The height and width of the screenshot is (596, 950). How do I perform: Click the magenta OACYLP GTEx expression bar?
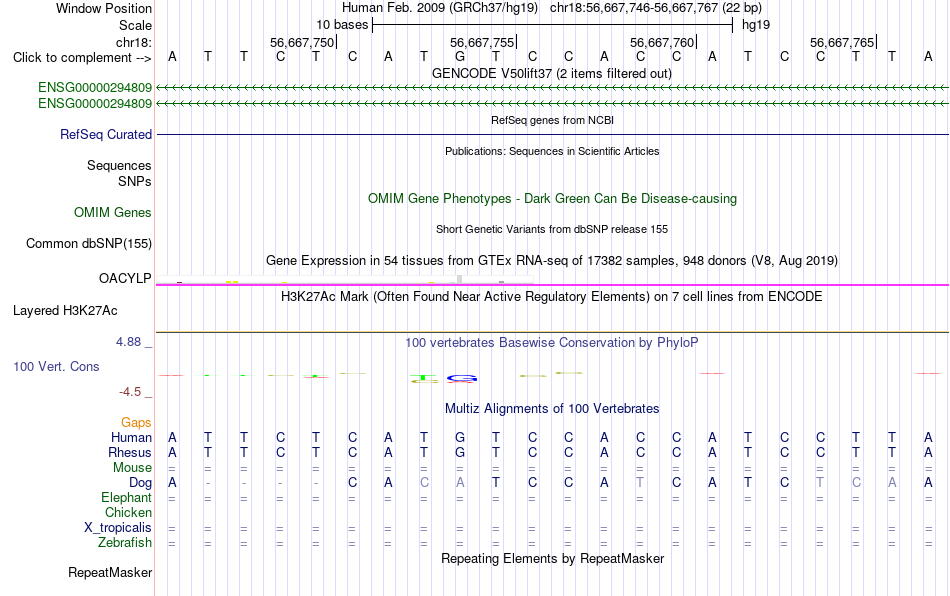(553, 285)
